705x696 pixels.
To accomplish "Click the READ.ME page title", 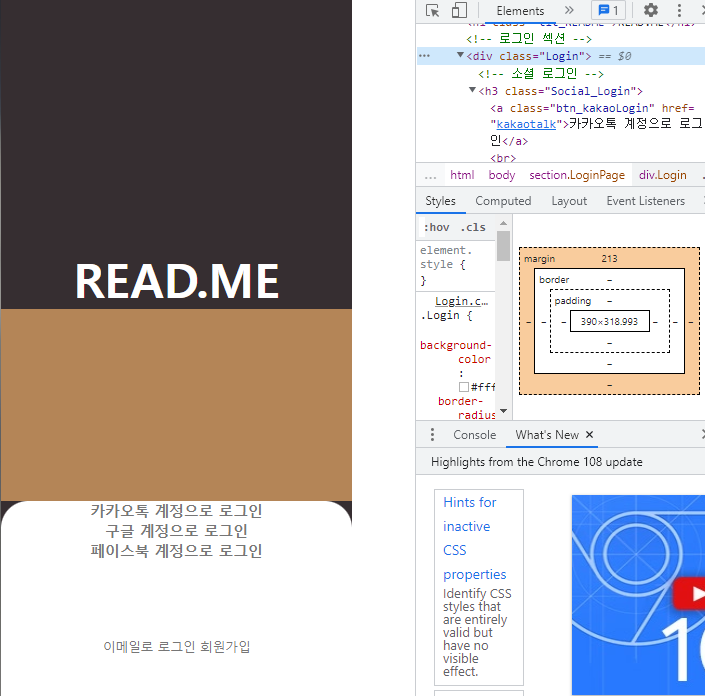I will [x=177, y=281].
